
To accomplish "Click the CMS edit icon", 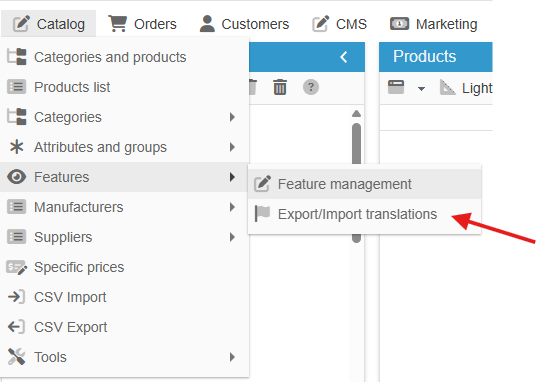I will tap(320, 24).
